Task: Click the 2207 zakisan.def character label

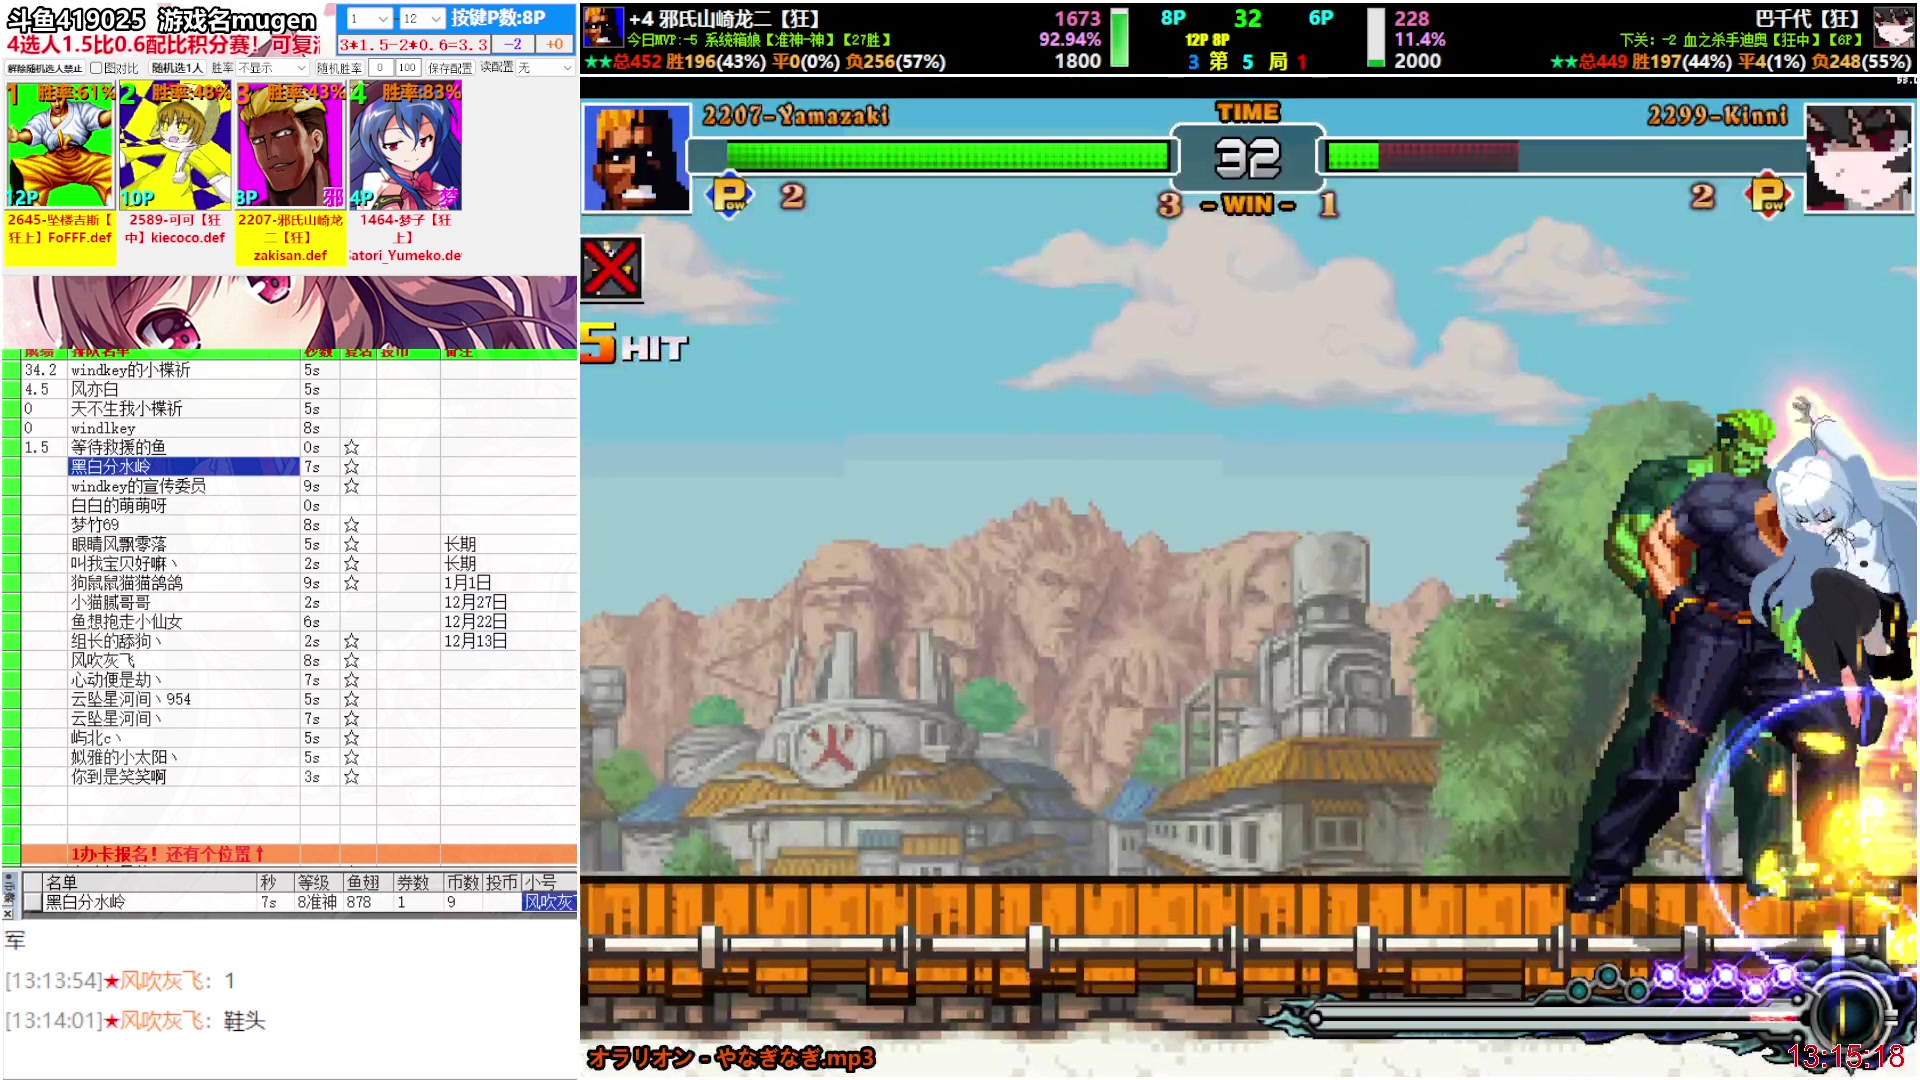Action: [x=290, y=238]
